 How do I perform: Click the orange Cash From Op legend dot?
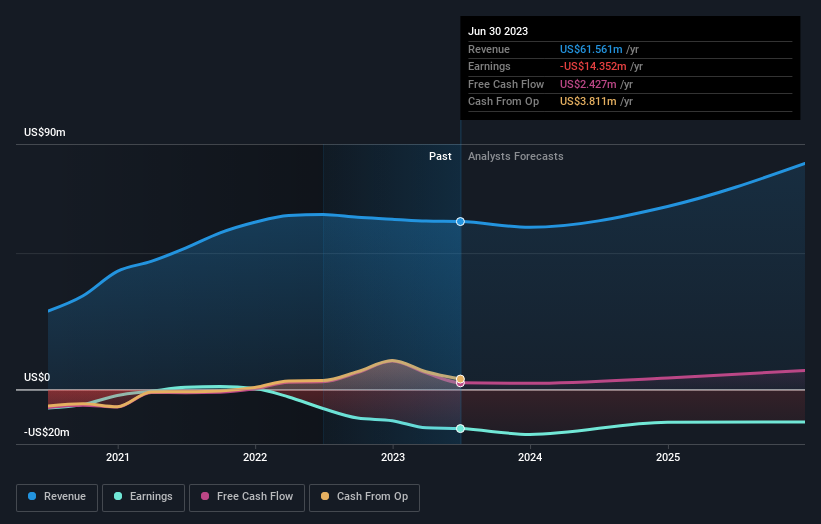(x=325, y=496)
